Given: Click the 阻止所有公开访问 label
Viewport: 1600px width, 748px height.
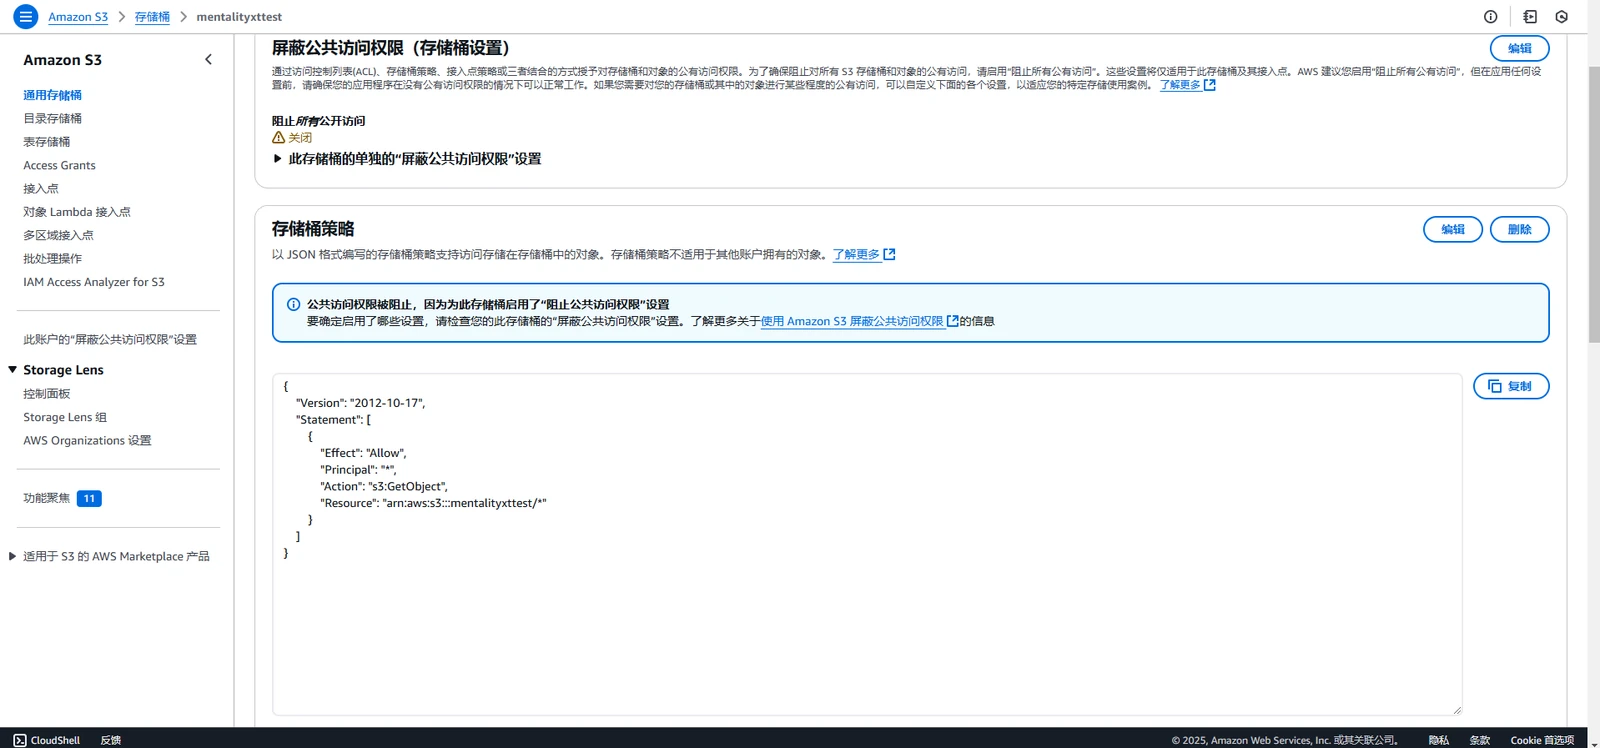Looking at the screenshot, I should point(319,121).
